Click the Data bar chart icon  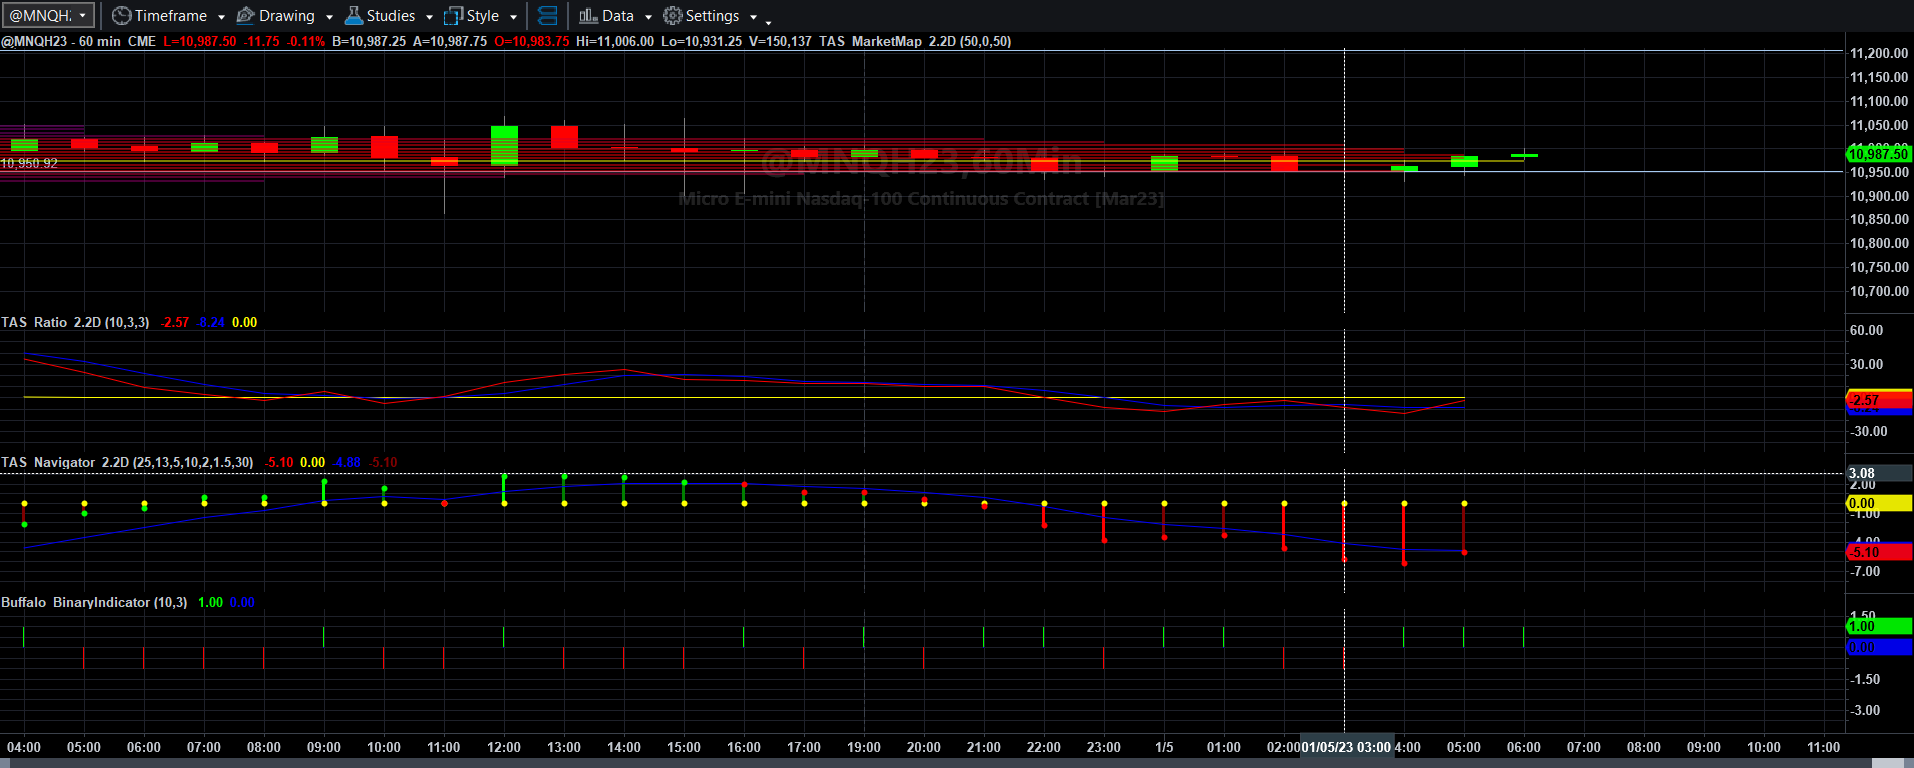coord(588,16)
